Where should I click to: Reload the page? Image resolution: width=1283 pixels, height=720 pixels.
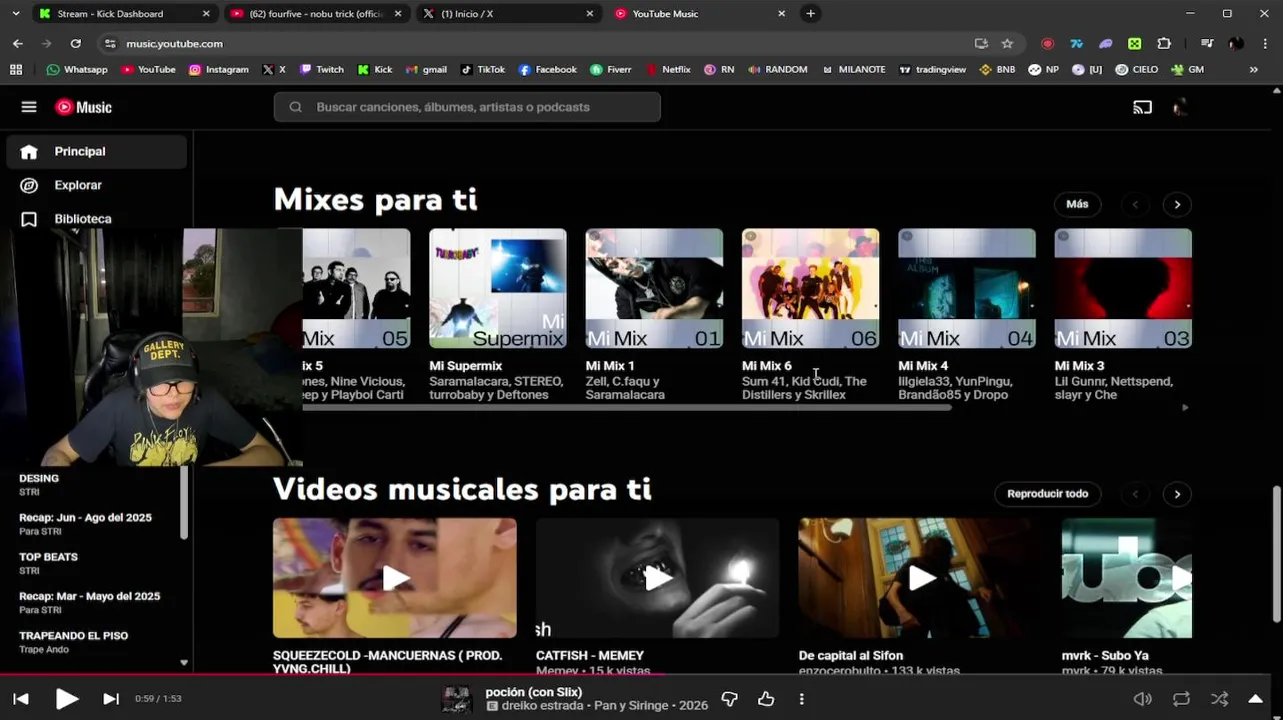tap(75, 44)
